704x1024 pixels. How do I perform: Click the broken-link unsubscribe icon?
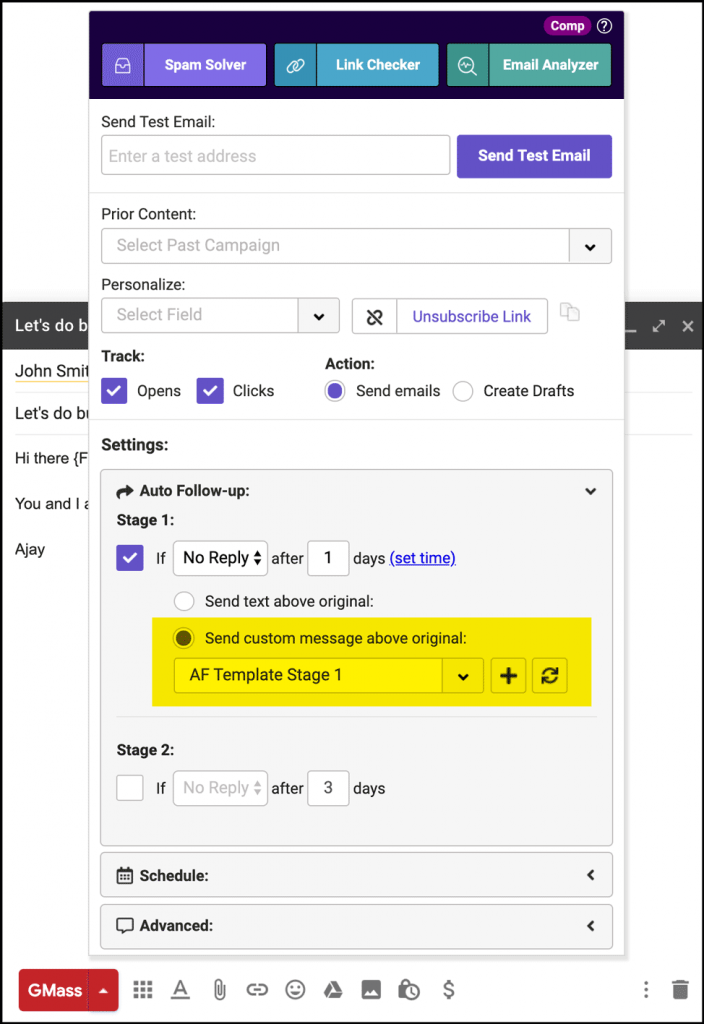(374, 316)
